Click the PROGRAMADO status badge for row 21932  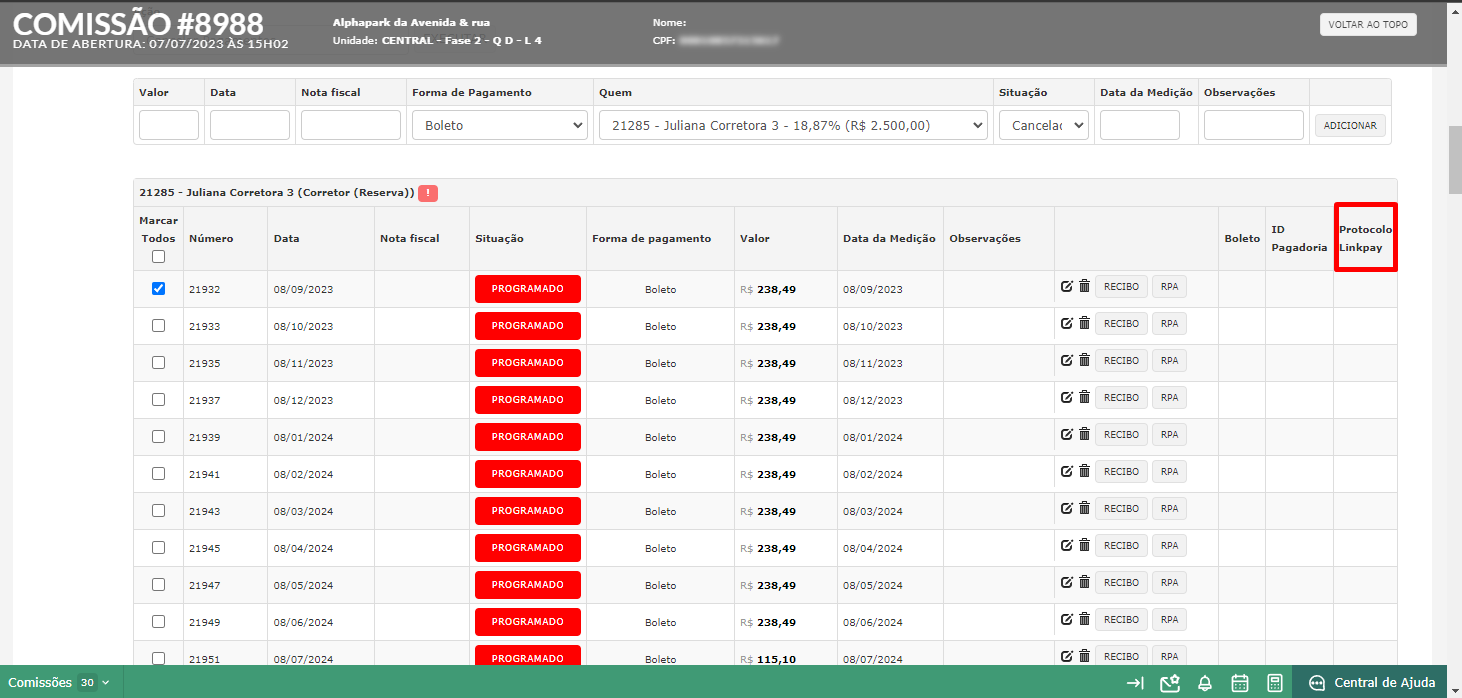[528, 289]
